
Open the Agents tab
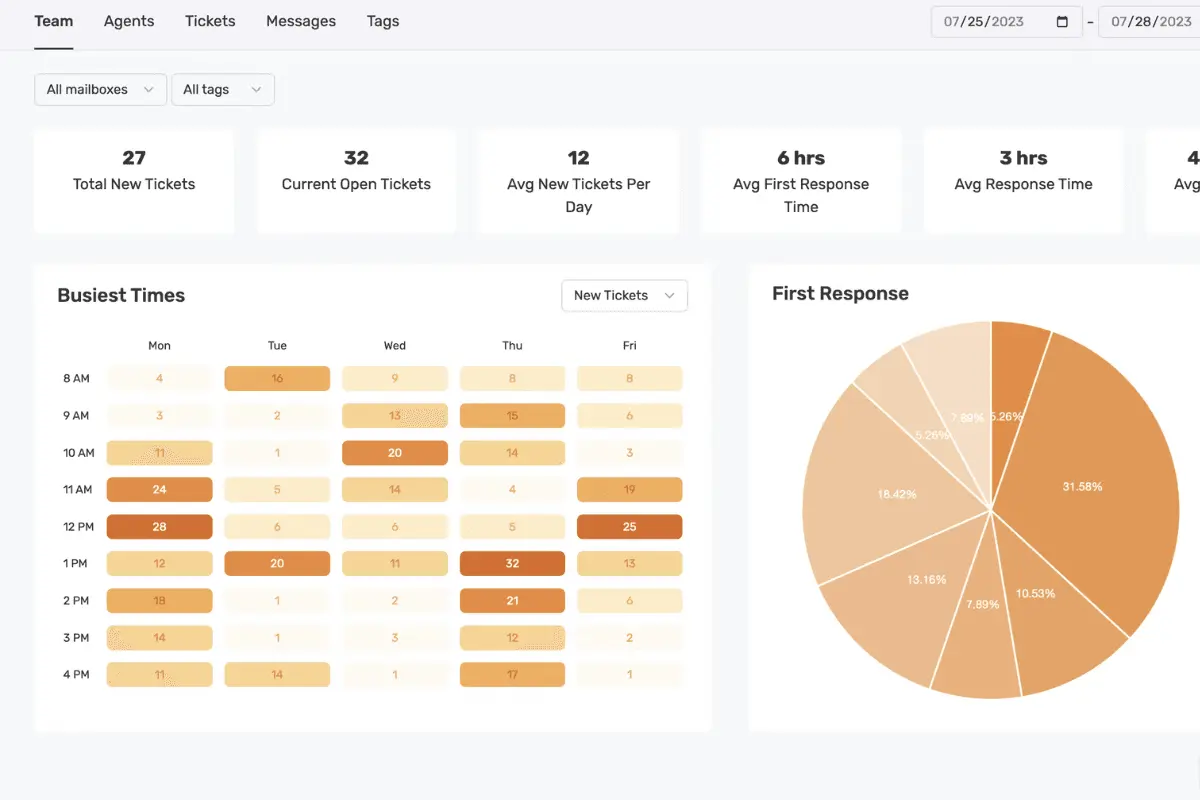coord(129,21)
